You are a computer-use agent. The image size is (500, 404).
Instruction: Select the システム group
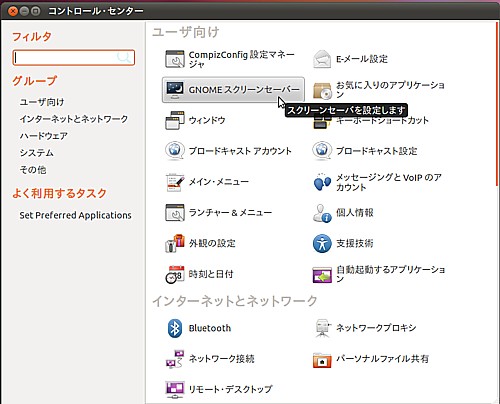[37, 153]
